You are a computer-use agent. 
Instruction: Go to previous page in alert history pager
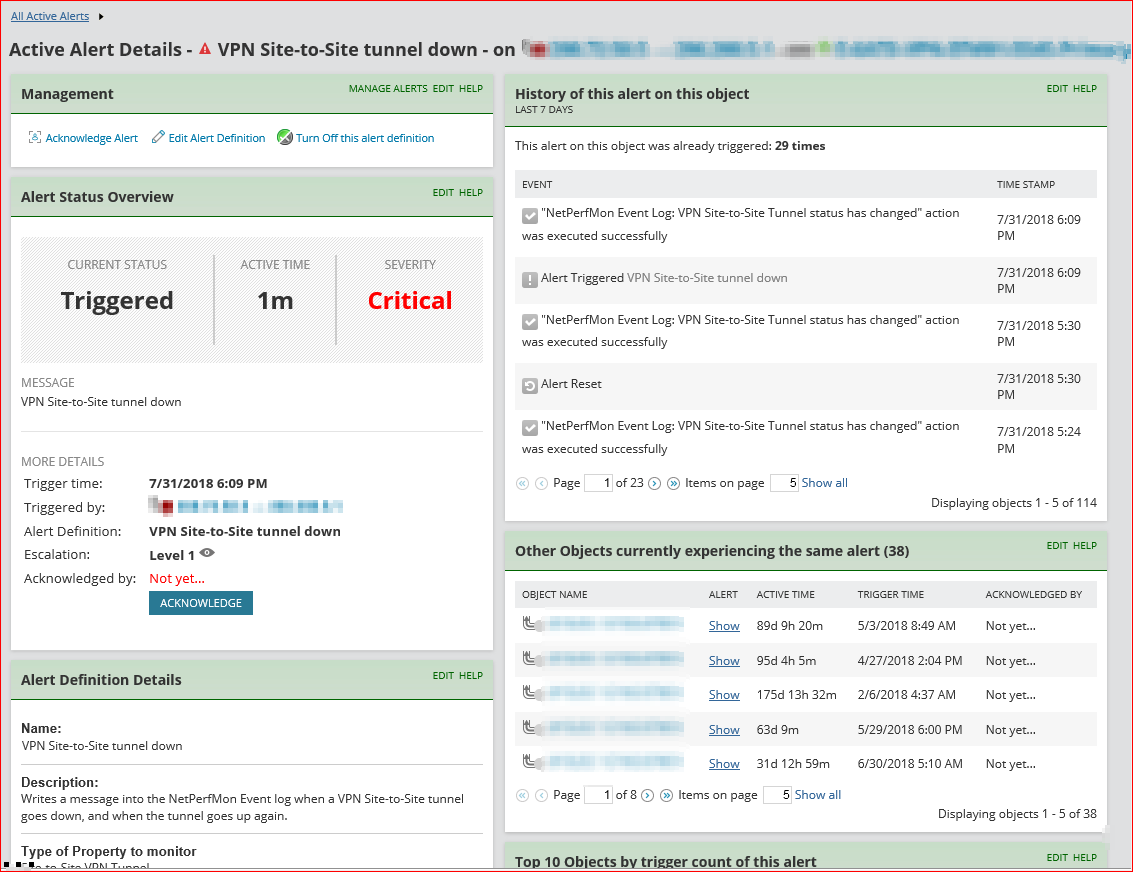pos(540,483)
